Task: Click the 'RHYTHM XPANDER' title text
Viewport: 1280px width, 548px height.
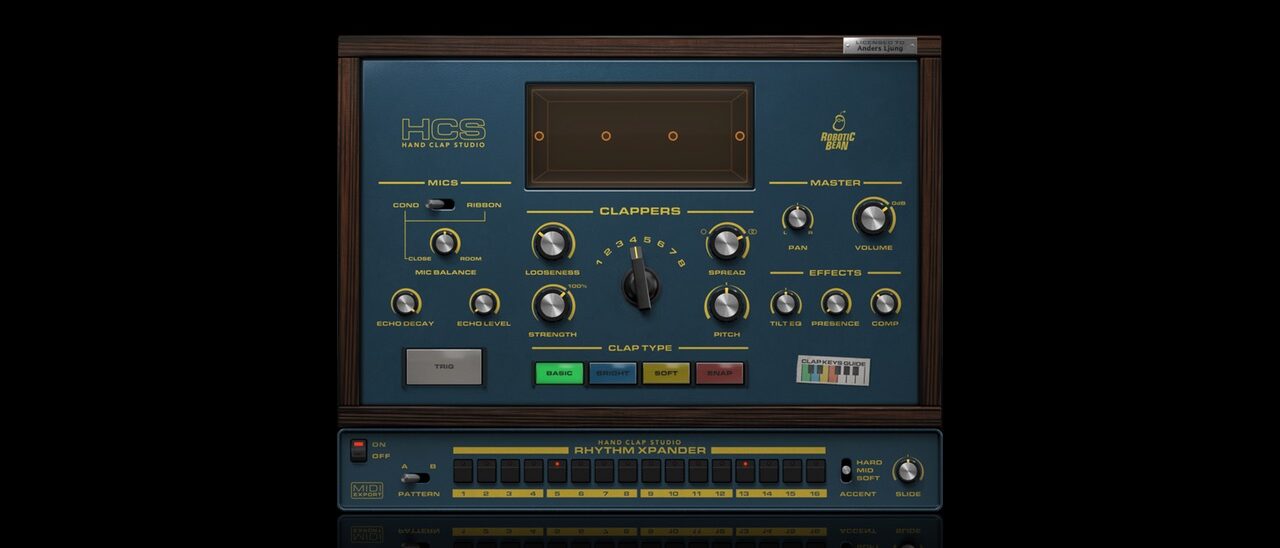Action: 640,450
